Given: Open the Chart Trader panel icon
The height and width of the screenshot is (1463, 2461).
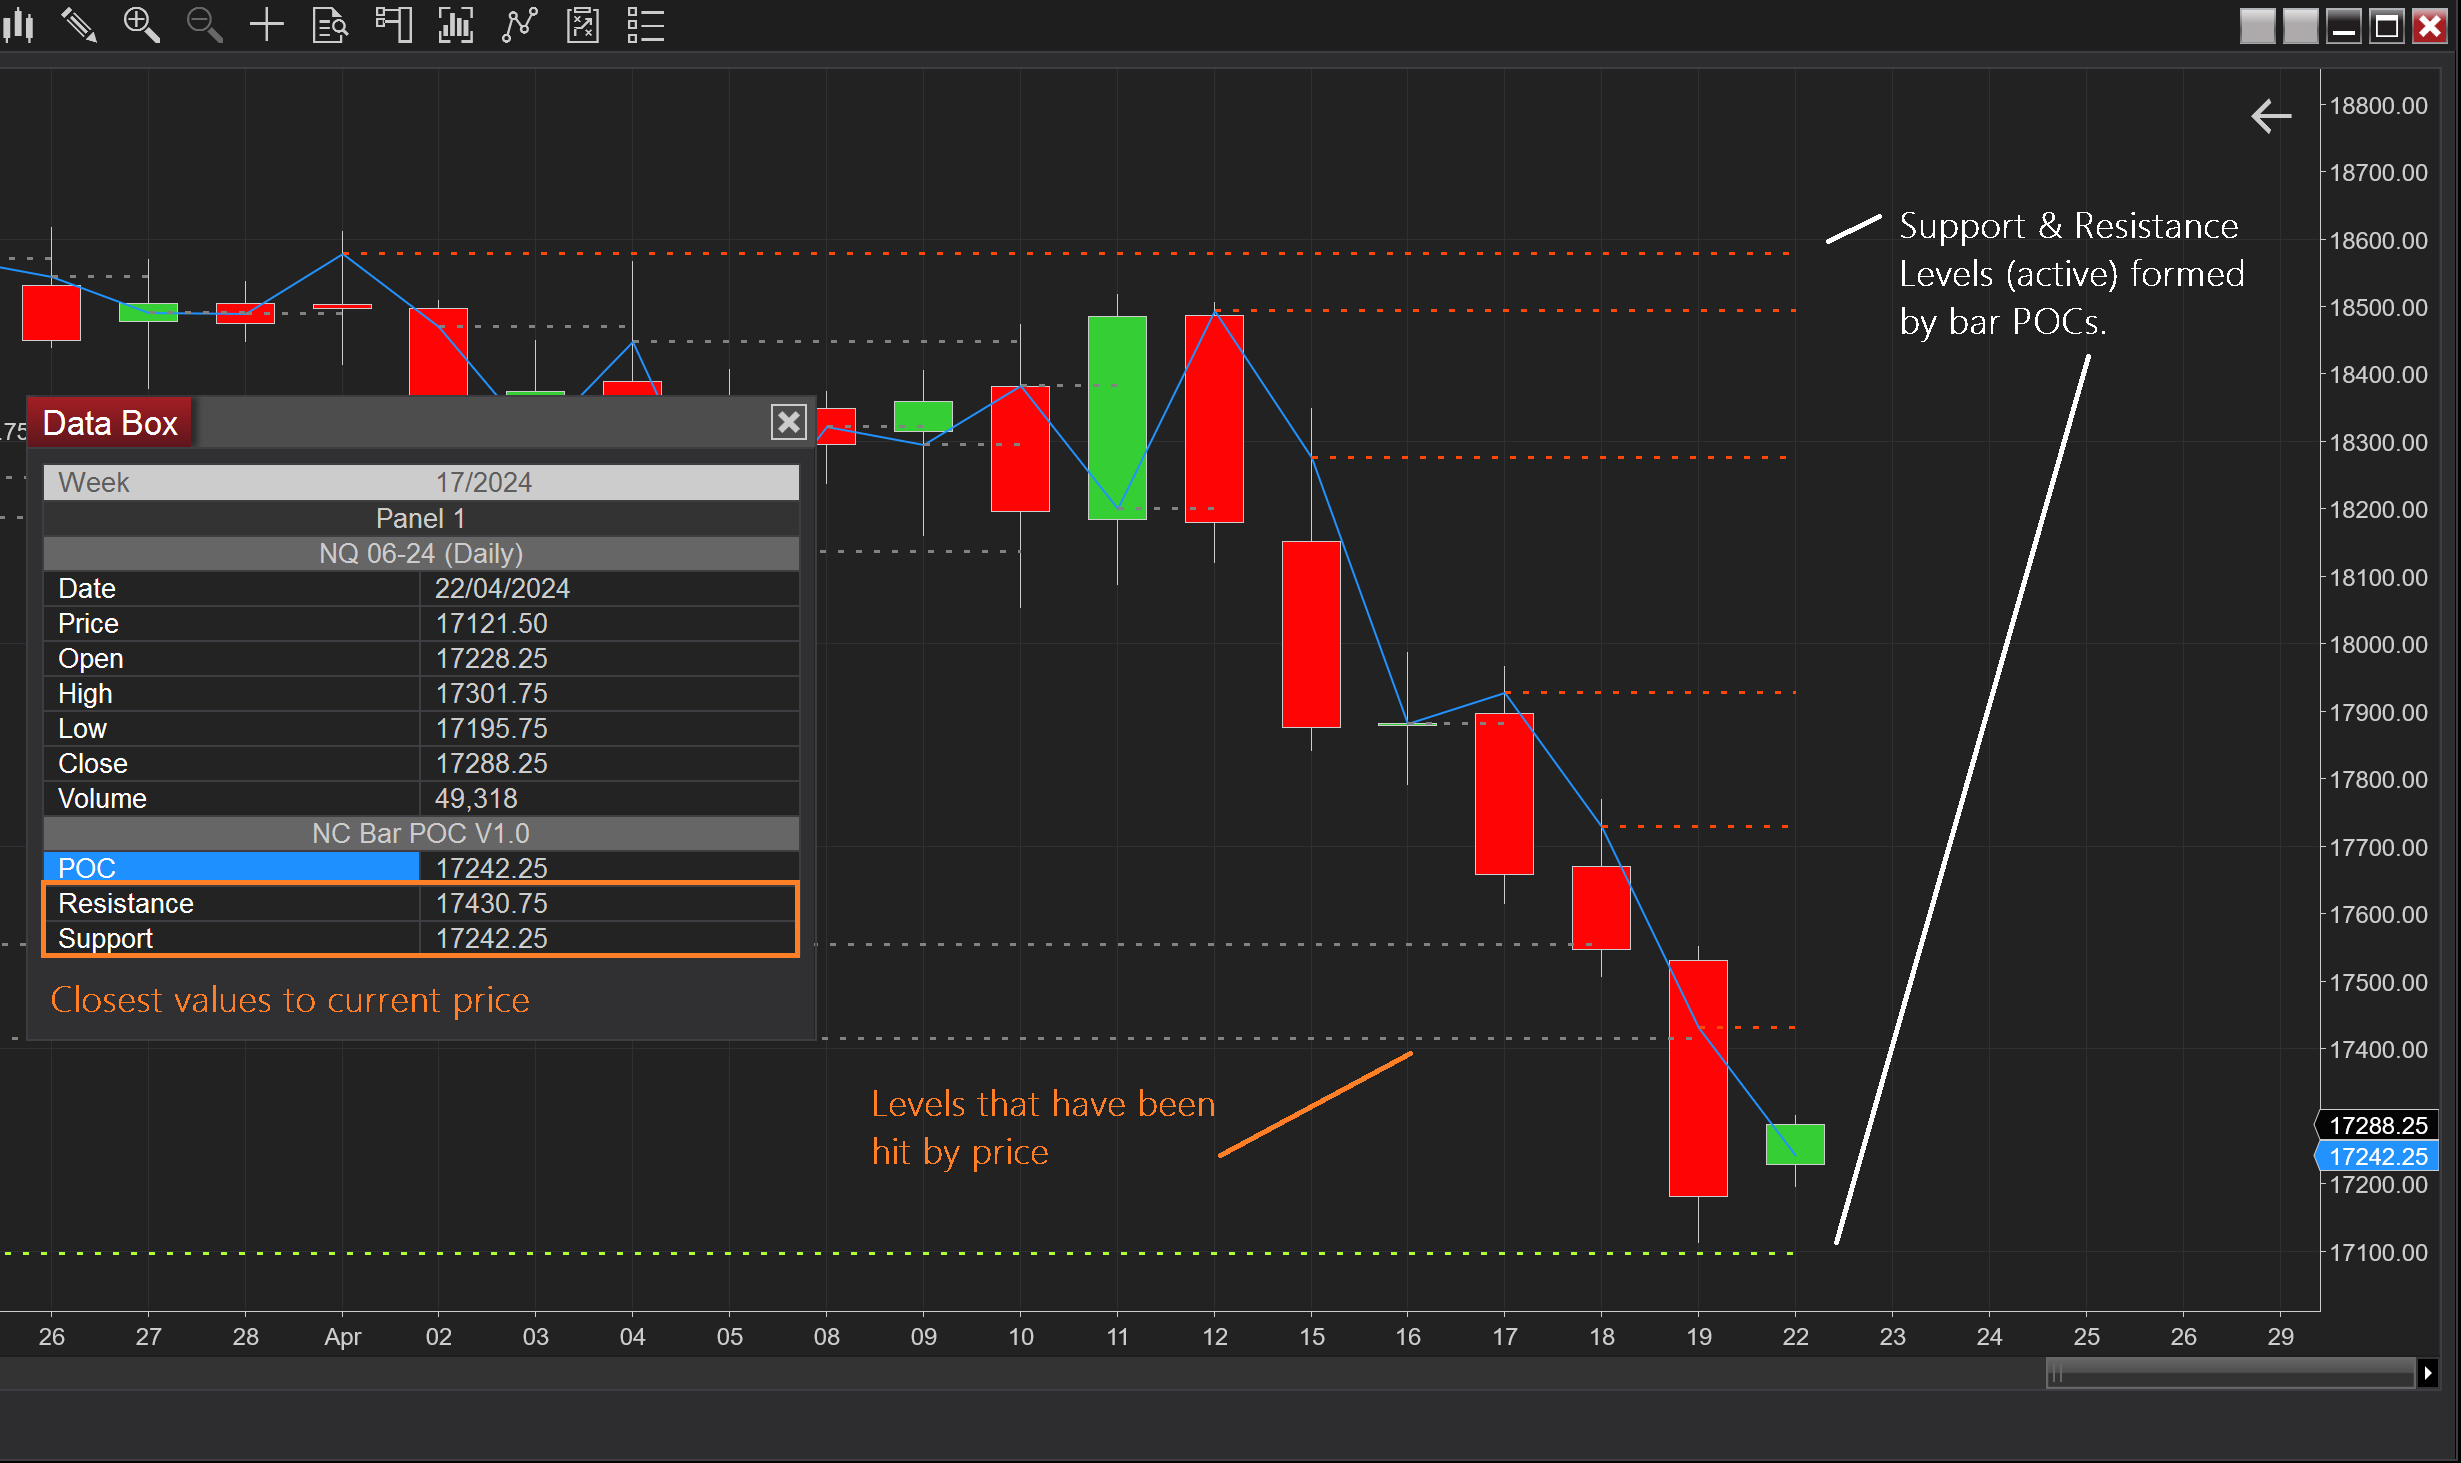Looking at the screenshot, I should [x=393, y=24].
